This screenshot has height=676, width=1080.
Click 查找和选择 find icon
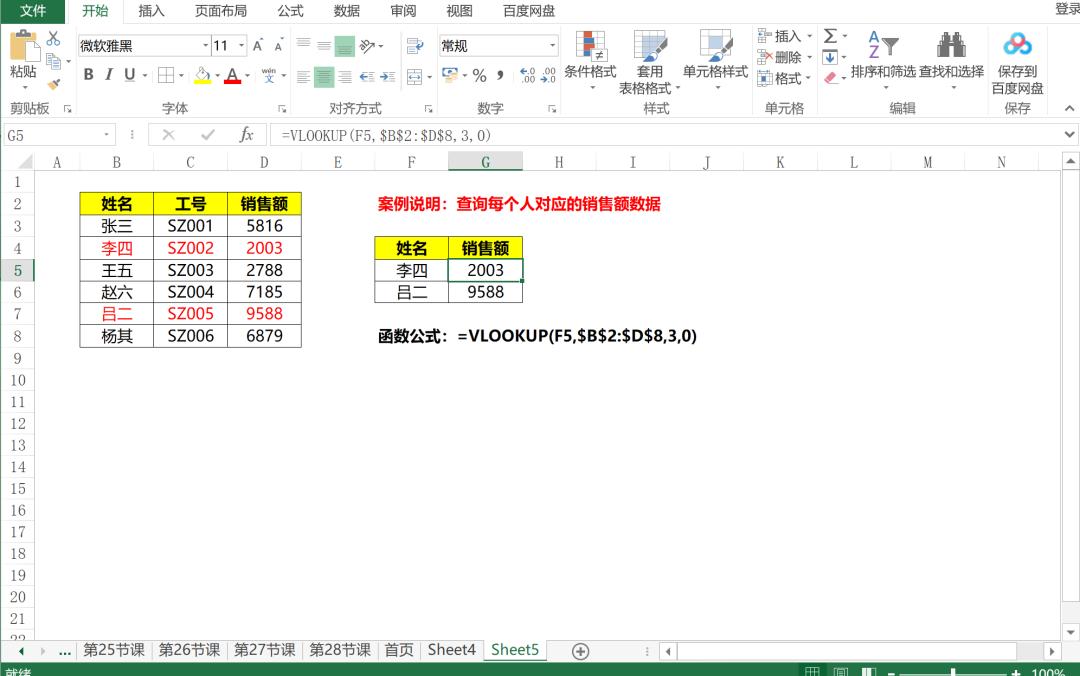[x=950, y=45]
